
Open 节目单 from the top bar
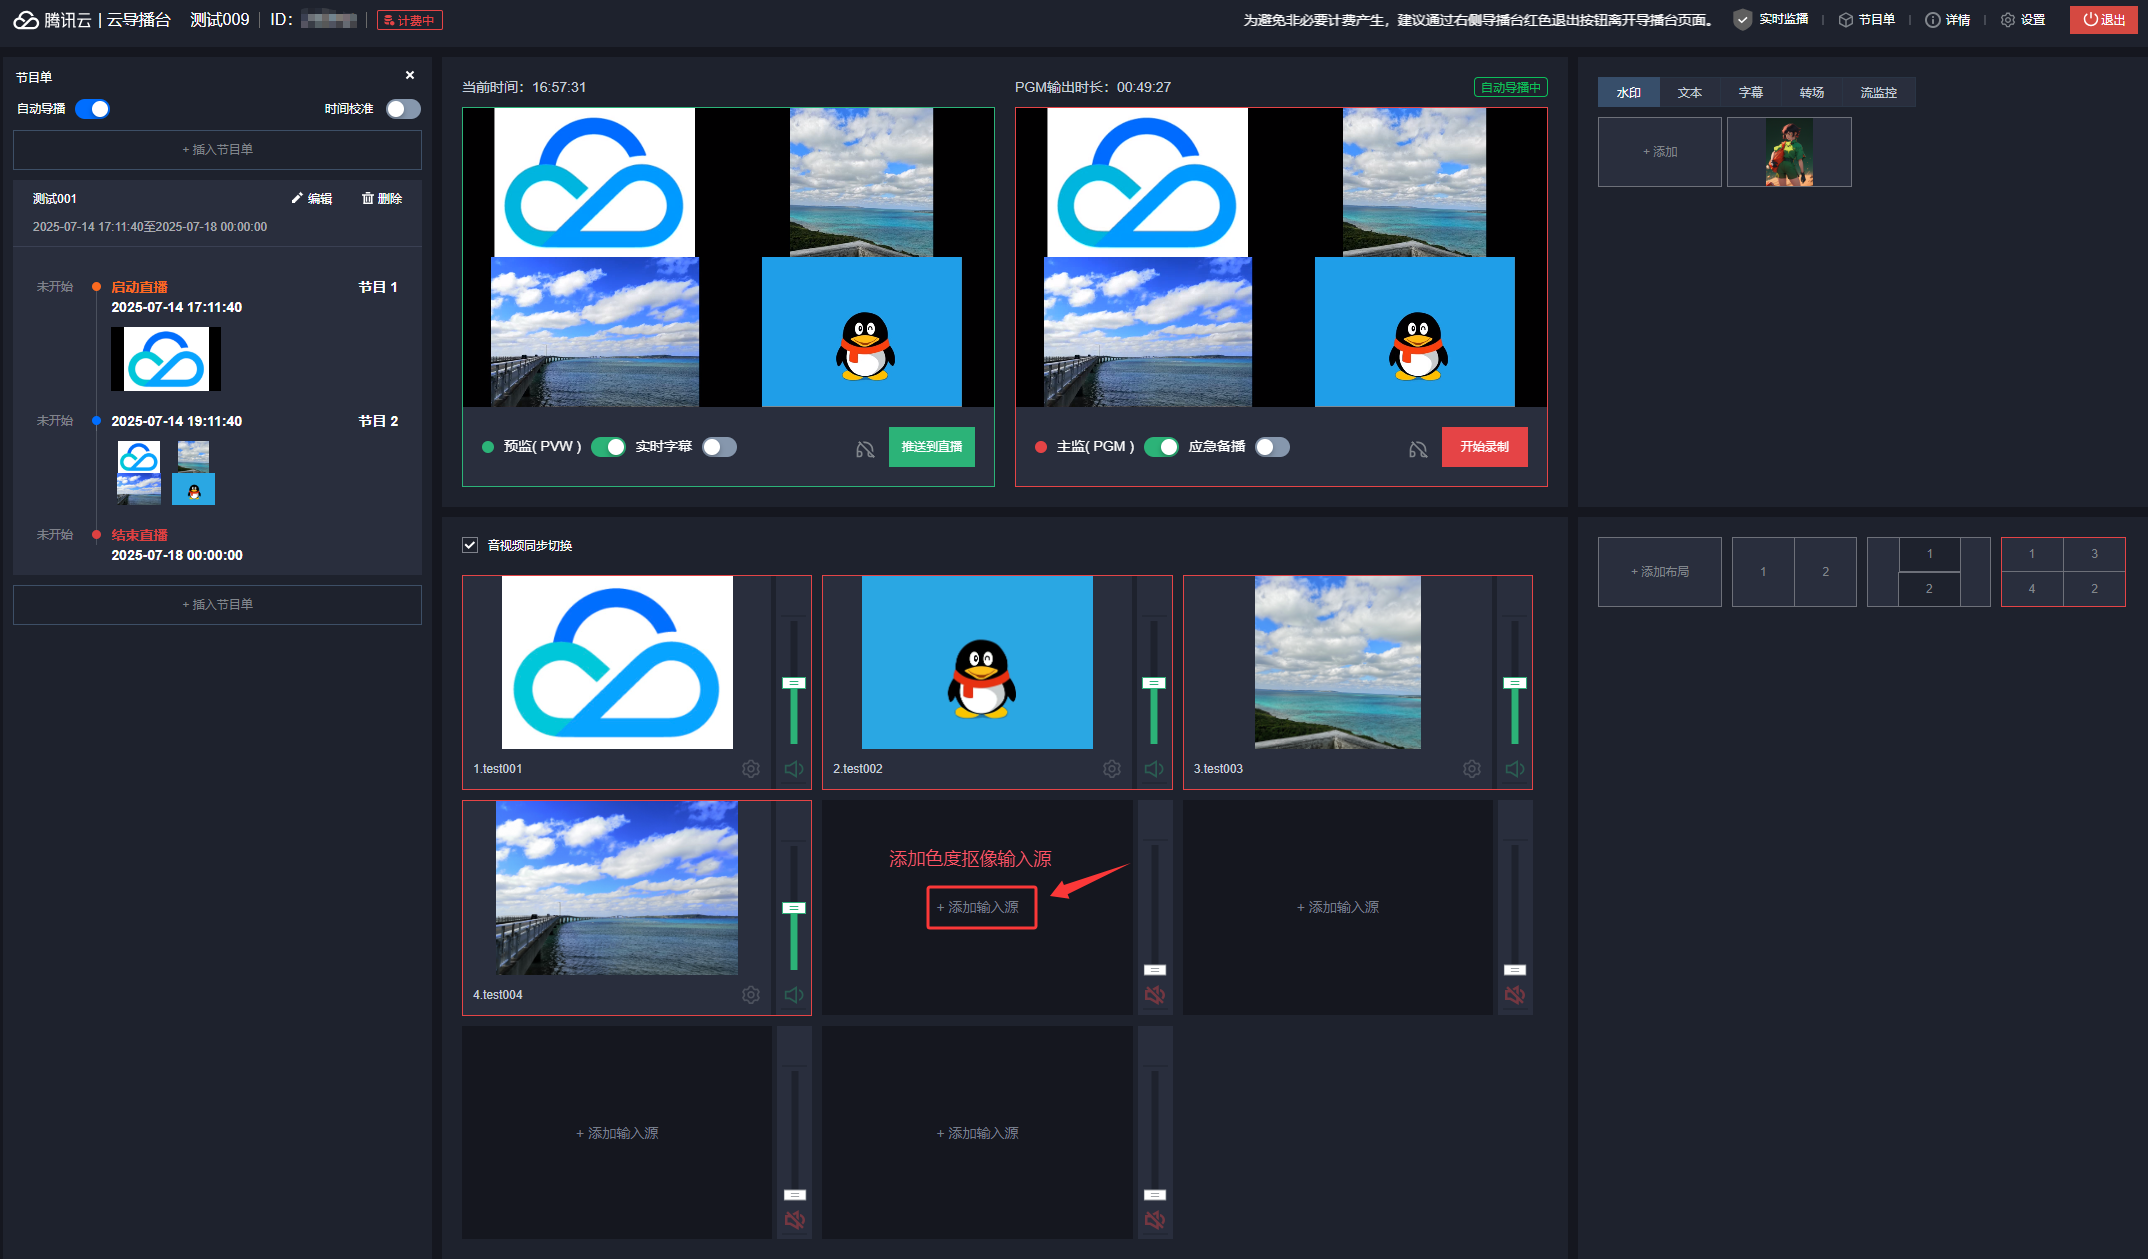[x=1867, y=20]
